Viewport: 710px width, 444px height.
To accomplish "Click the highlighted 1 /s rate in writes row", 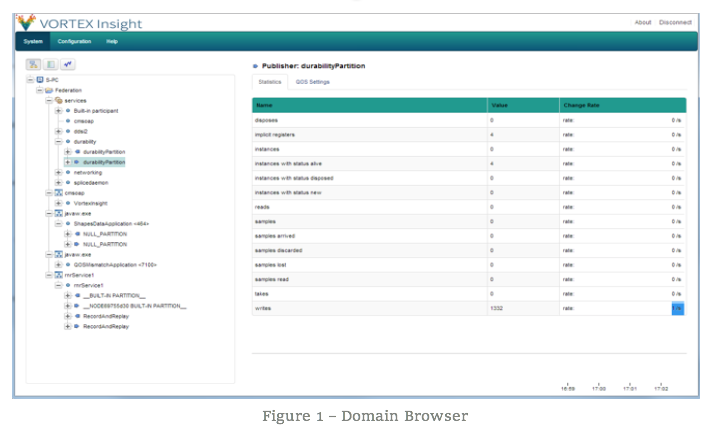I will pyautogui.click(x=677, y=308).
